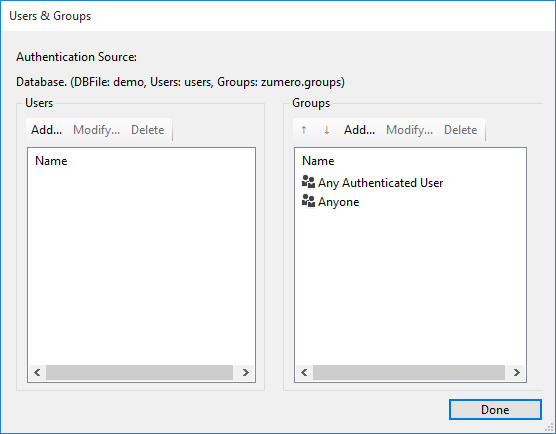This screenshot has width=556, height=434.
Task: Click right scroll arrow in Users list
Action: coord(245,372)
